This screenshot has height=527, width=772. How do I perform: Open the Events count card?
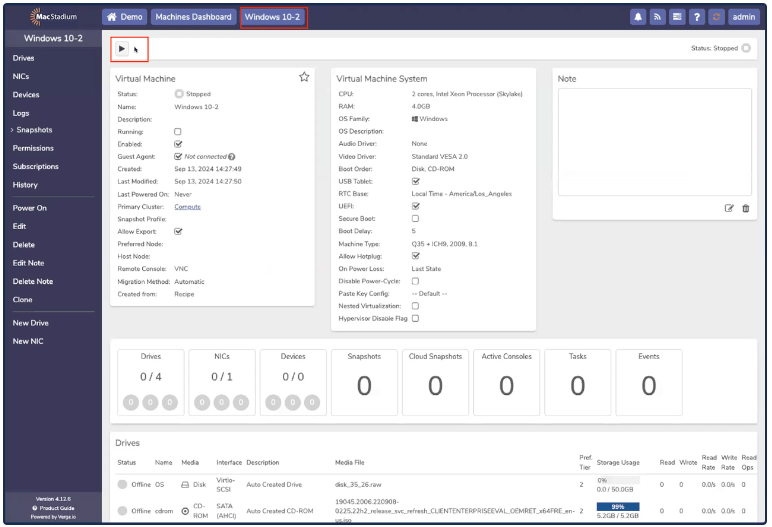[649, 382]
